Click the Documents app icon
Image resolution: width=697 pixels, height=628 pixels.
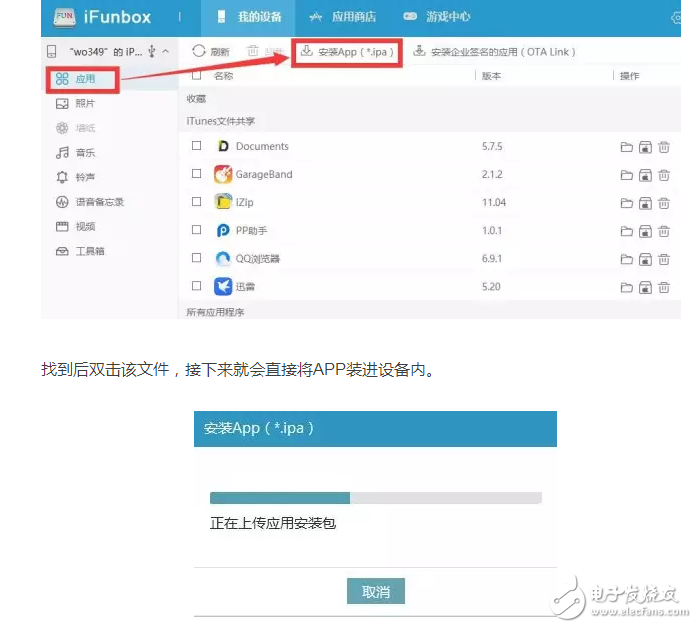coord(223,146)
